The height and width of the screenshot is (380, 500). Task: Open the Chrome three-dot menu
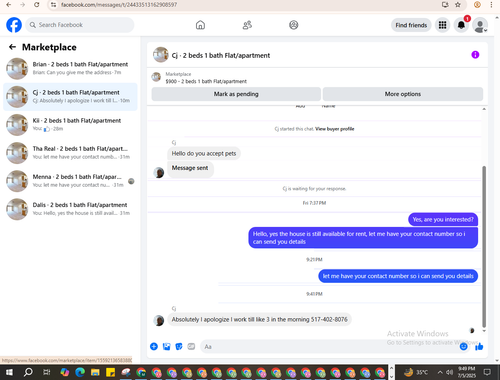[x=491, y=5]
